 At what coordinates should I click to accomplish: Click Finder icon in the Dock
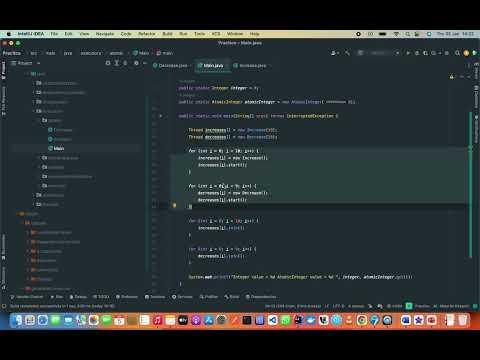(x=17, y=320)
